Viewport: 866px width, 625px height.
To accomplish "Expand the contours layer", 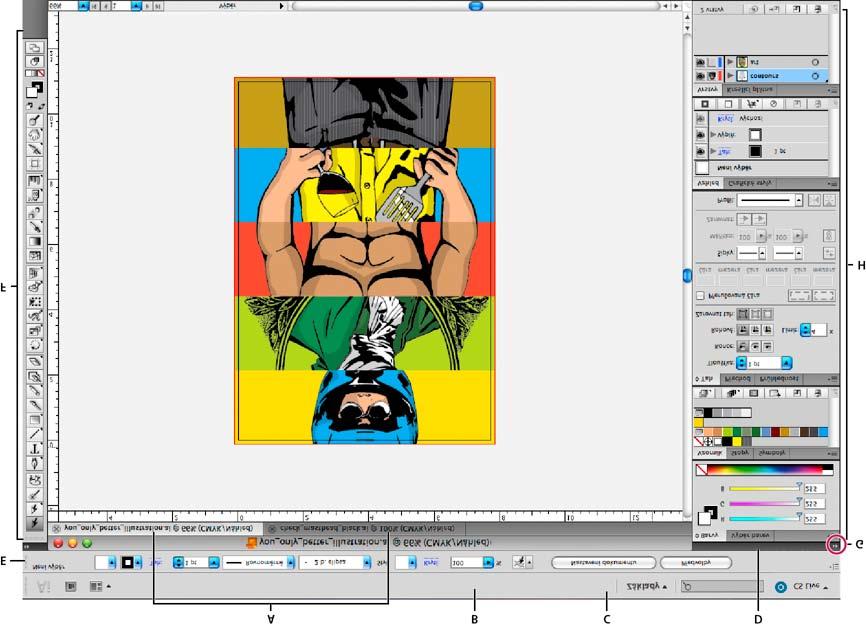I will (x=731, y=76).
